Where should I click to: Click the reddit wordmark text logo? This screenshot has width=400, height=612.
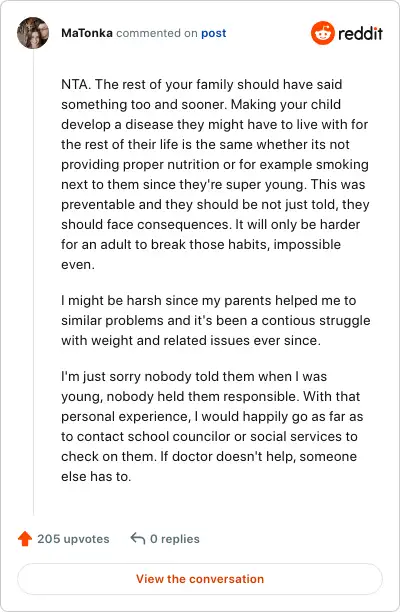tap(360, 34)
